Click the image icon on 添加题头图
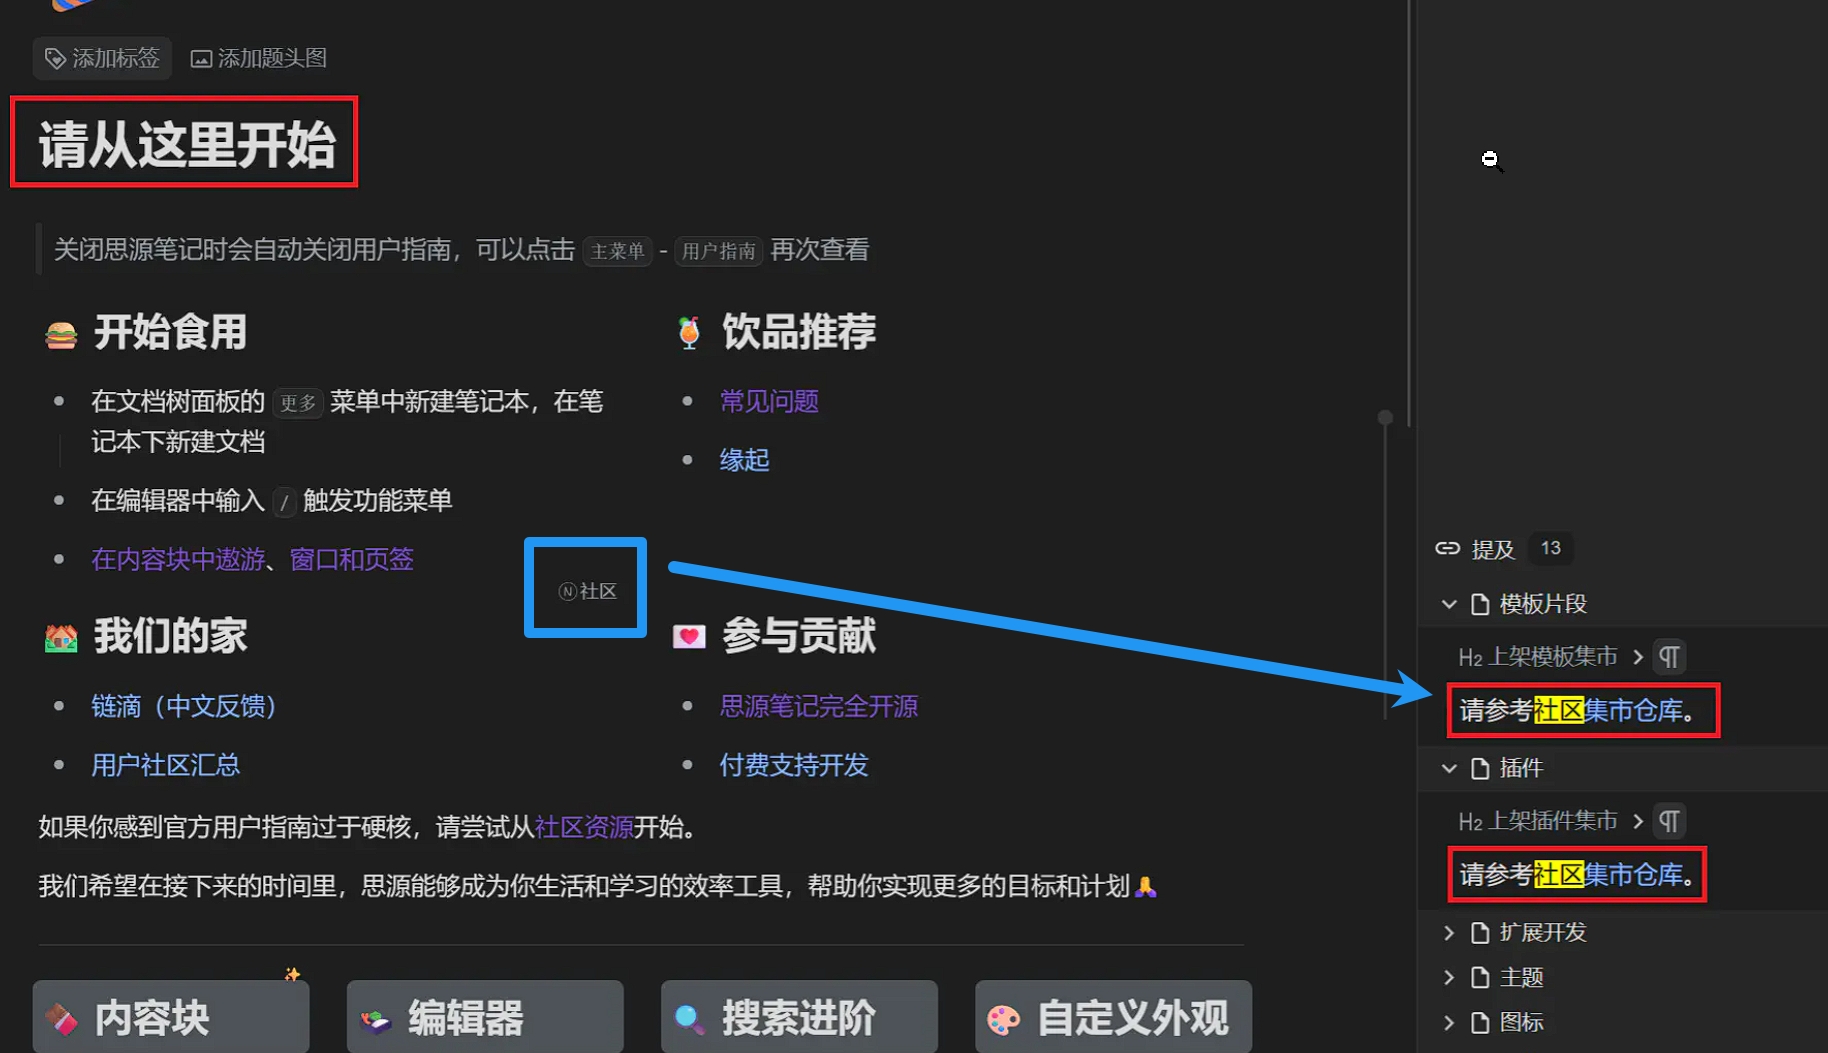The height and width of the screenshot is (1053, 1828). coord(202,58)
